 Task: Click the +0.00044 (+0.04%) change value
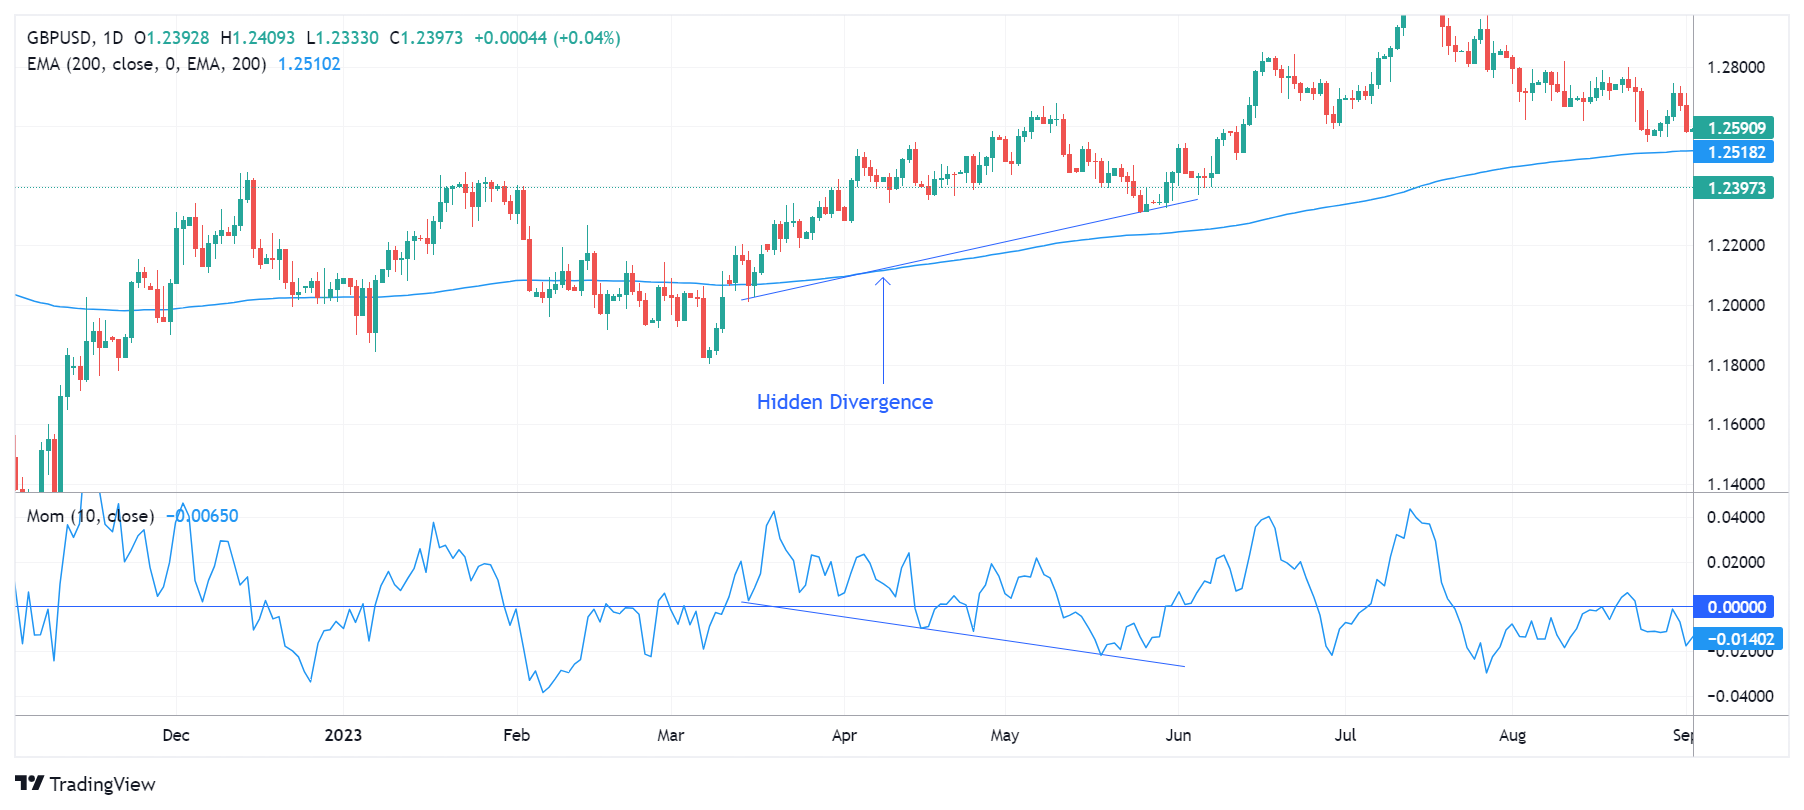coord(547,38)
